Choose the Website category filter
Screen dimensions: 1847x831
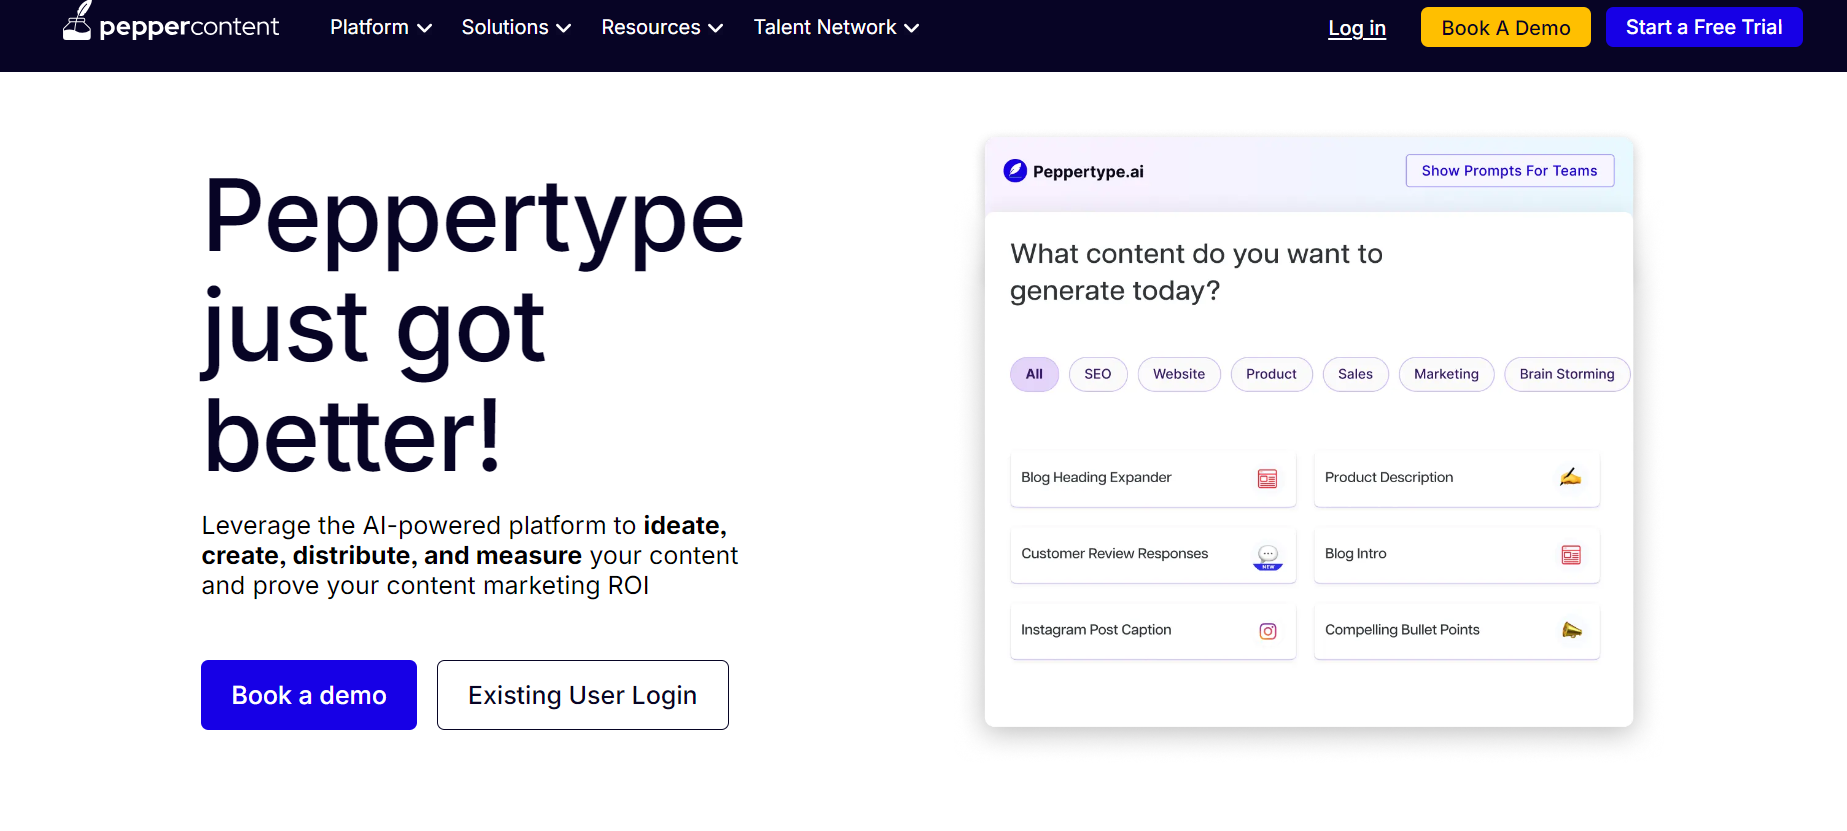click(1178, 374)
